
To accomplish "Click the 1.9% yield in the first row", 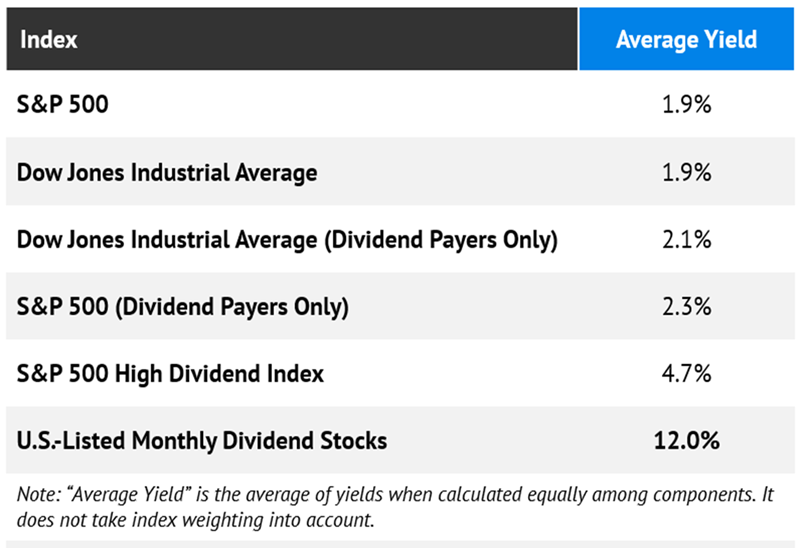I will click(x=687, y=104).
